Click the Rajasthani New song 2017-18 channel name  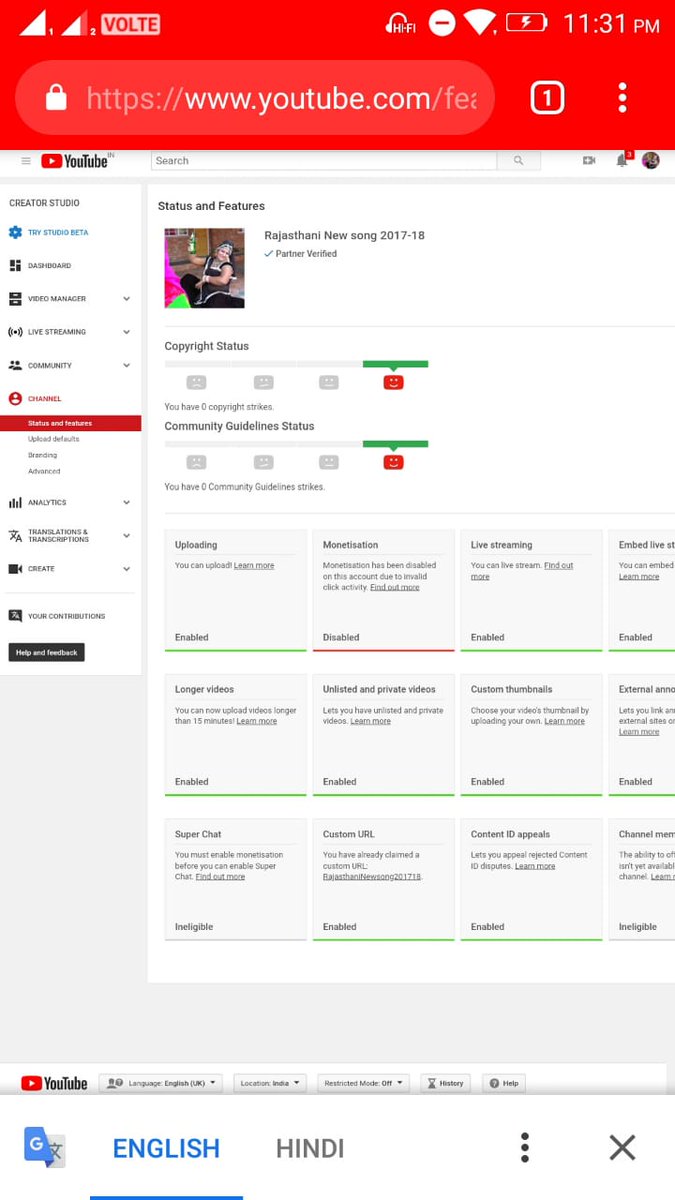coord(344,236)
